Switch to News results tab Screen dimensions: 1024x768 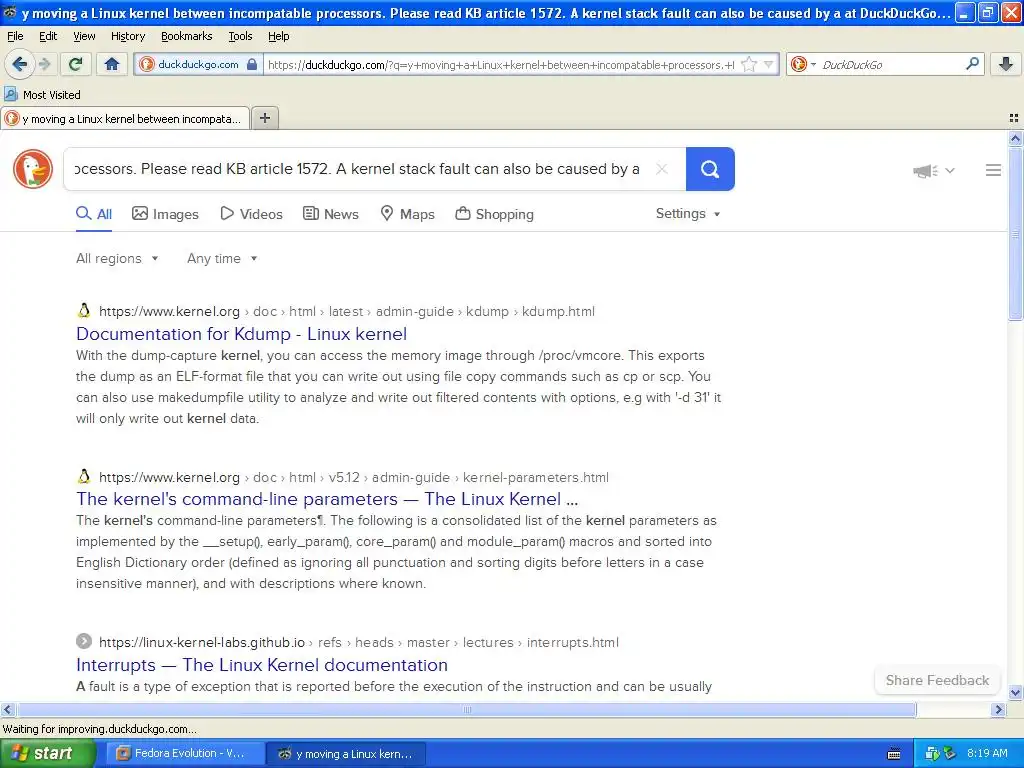(x=331, y=214)
